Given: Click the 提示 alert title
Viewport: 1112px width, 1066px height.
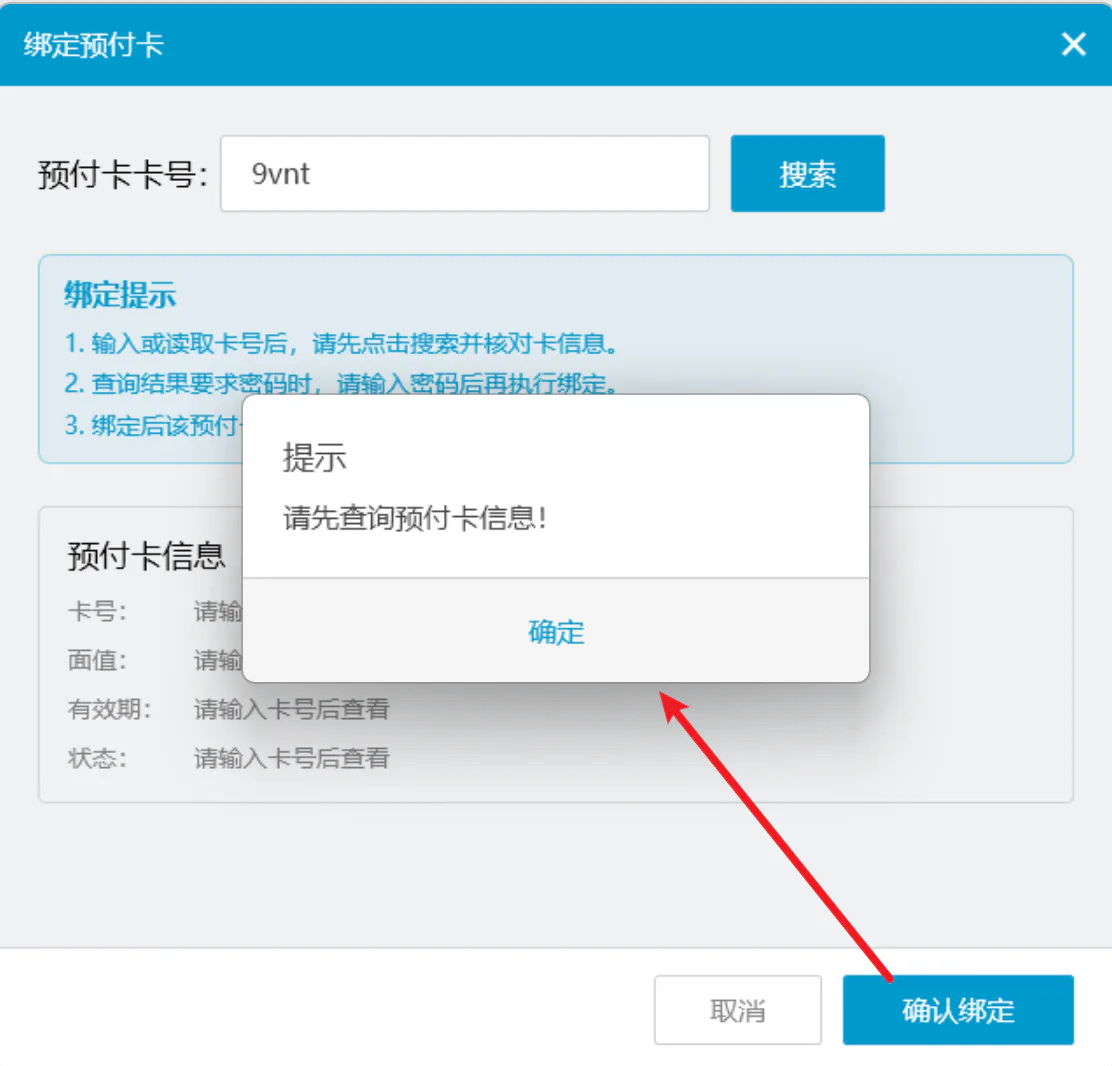Looking at the screenshot, I should [315, 457].
